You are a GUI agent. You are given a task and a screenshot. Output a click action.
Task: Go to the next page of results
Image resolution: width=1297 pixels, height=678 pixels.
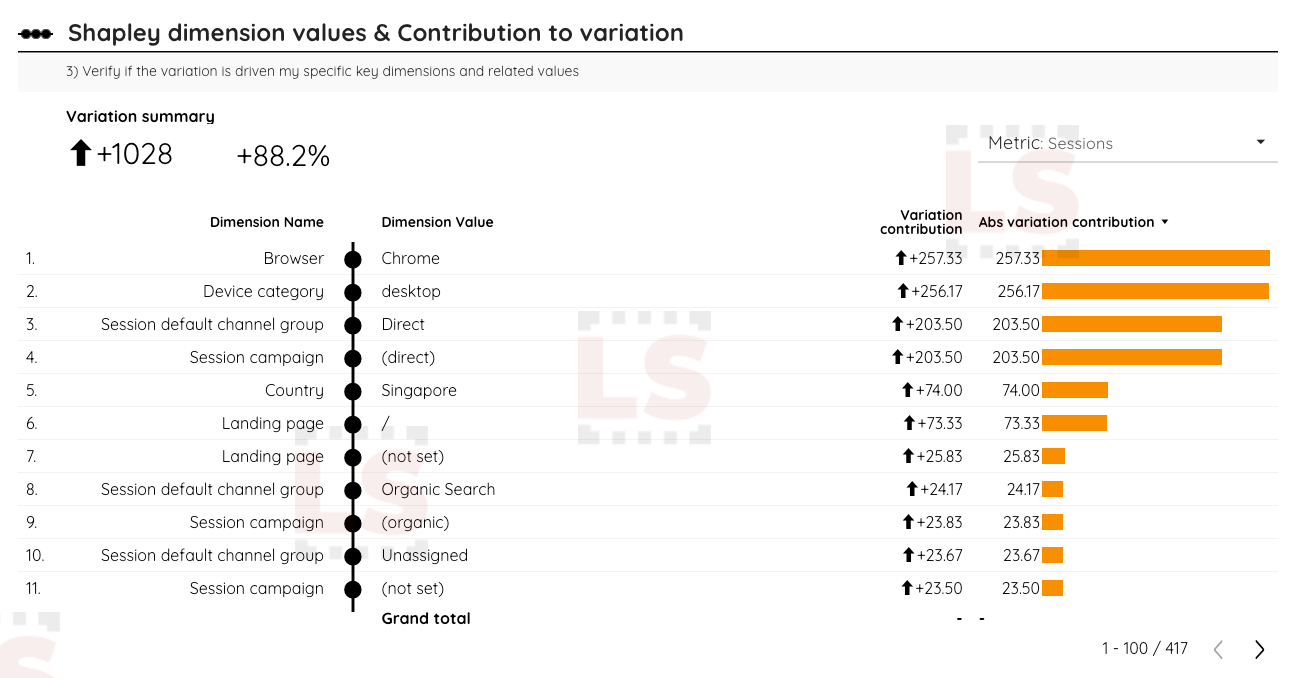tap(1259, 649)
